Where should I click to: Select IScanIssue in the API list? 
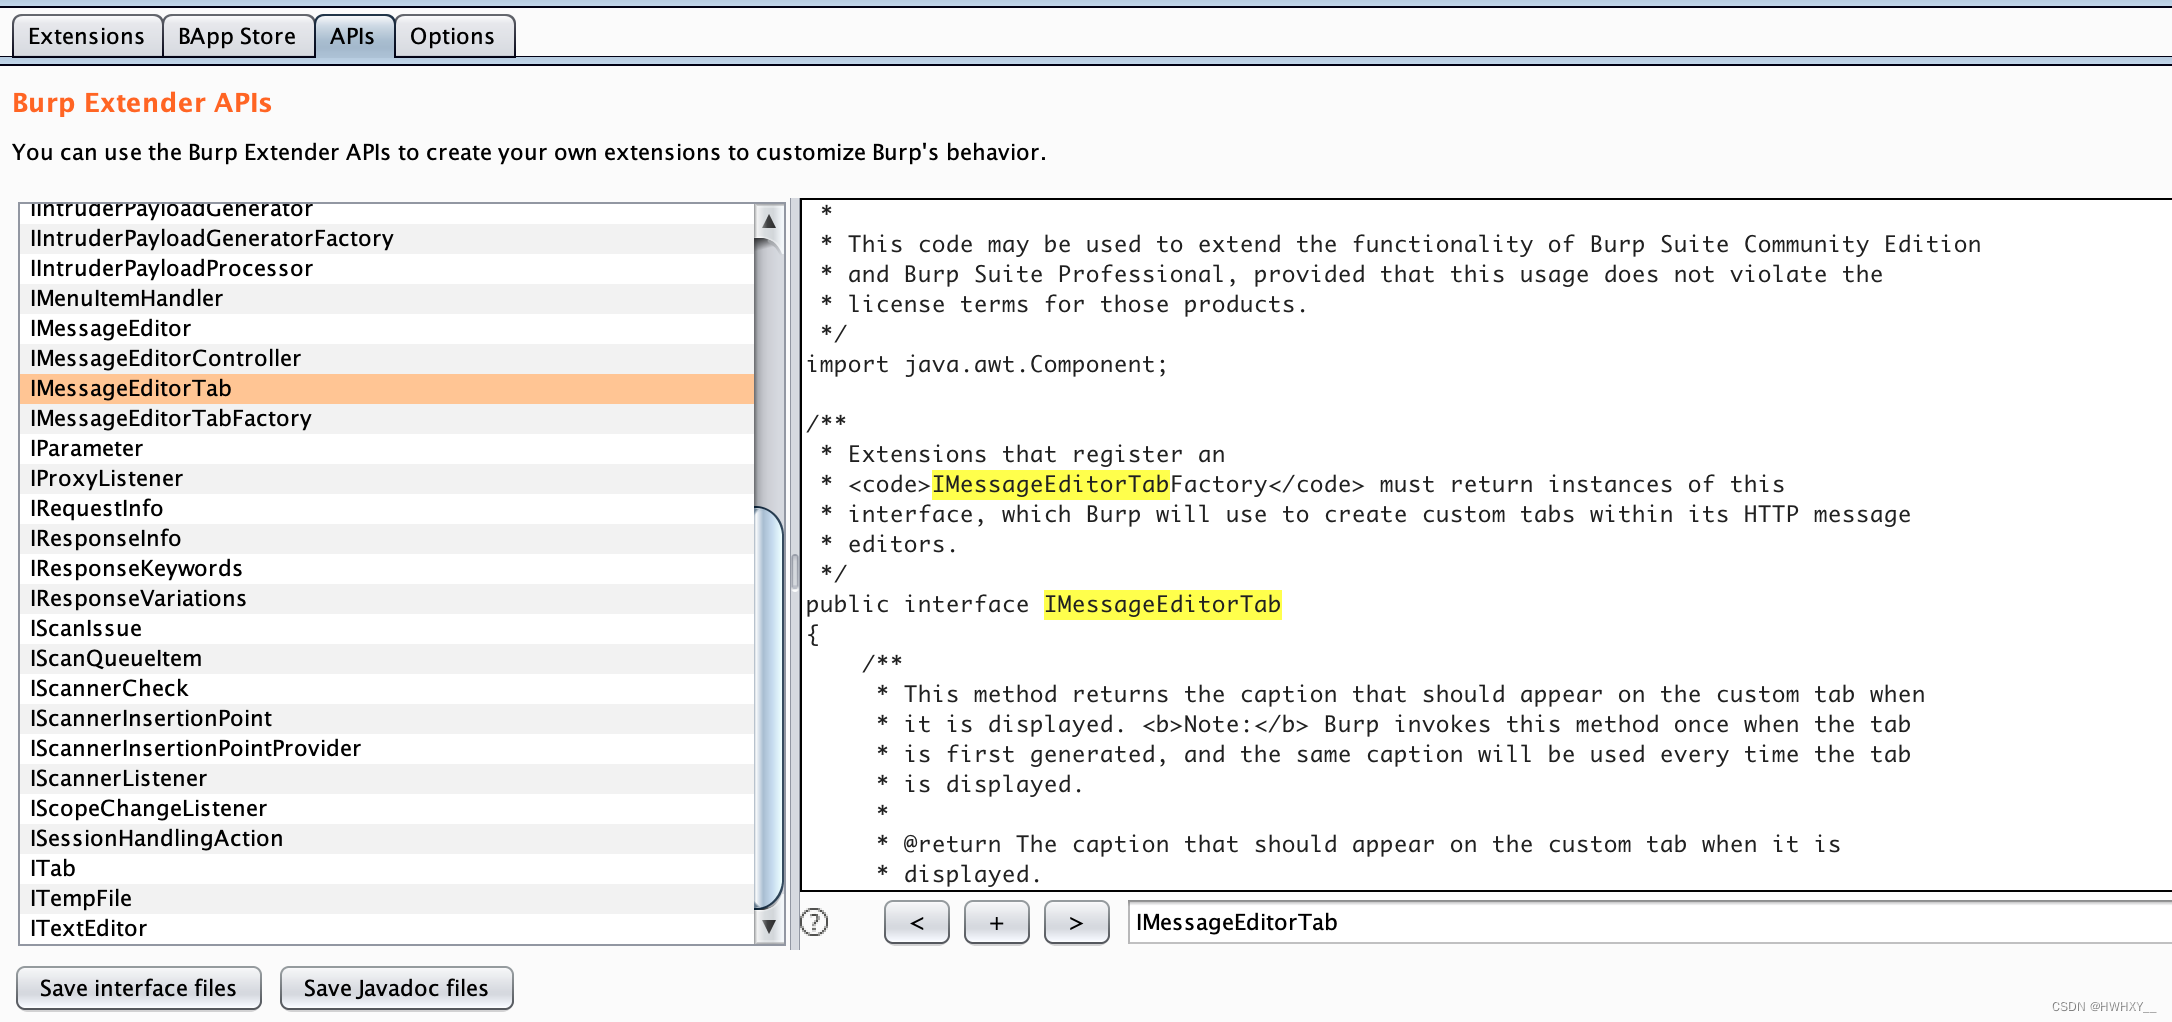(x=386, y=628)
